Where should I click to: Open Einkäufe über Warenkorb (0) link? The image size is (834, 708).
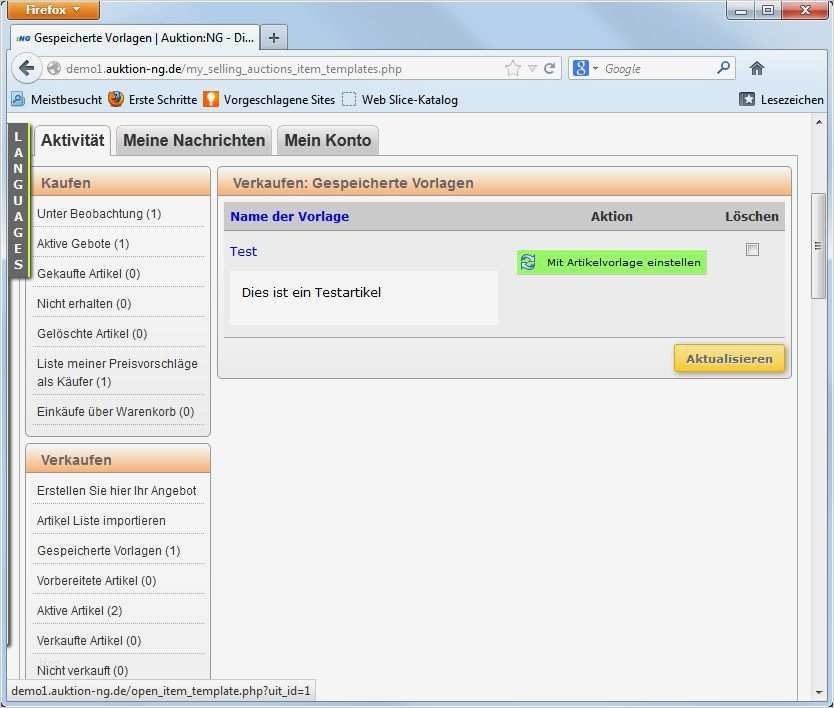click(x=115, y=412)
